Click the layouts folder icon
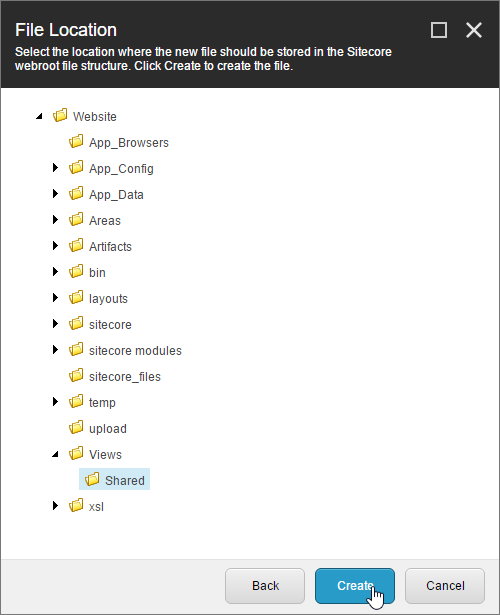Screen dimensions: 500x615 (x=76, y=297)
